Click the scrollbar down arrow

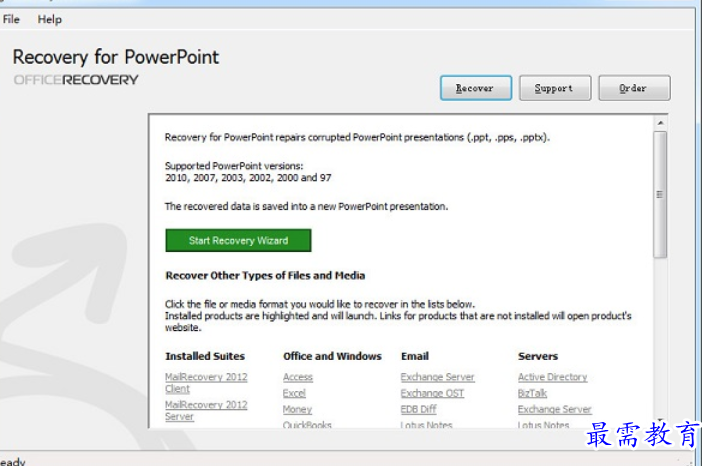pyautogui.click(x=660, y=422)
